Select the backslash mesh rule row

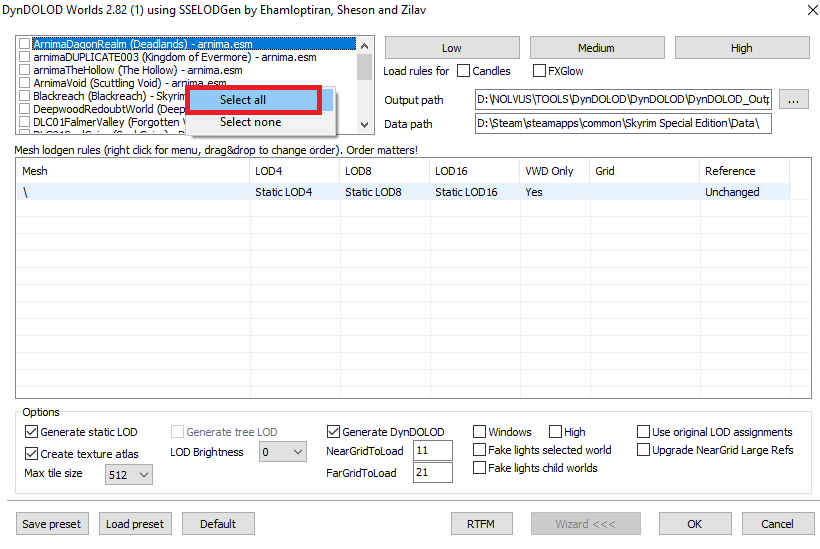[403, 192]
